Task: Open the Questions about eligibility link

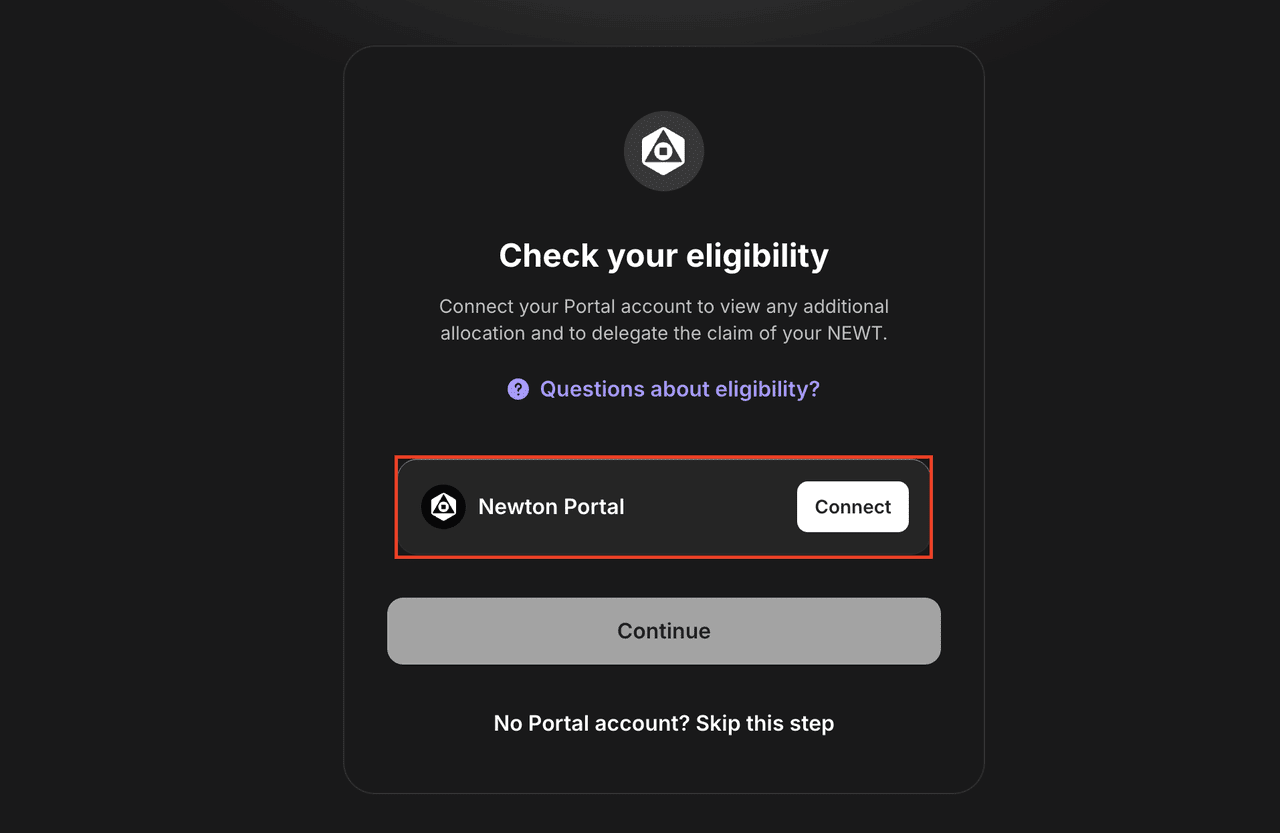Action: pyautogui.click(x=679, y=389)
